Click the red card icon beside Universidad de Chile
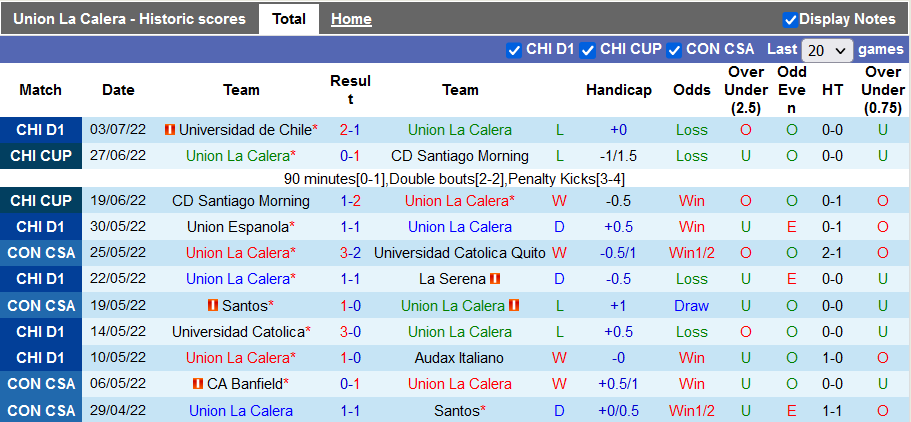 coord(170,130)
